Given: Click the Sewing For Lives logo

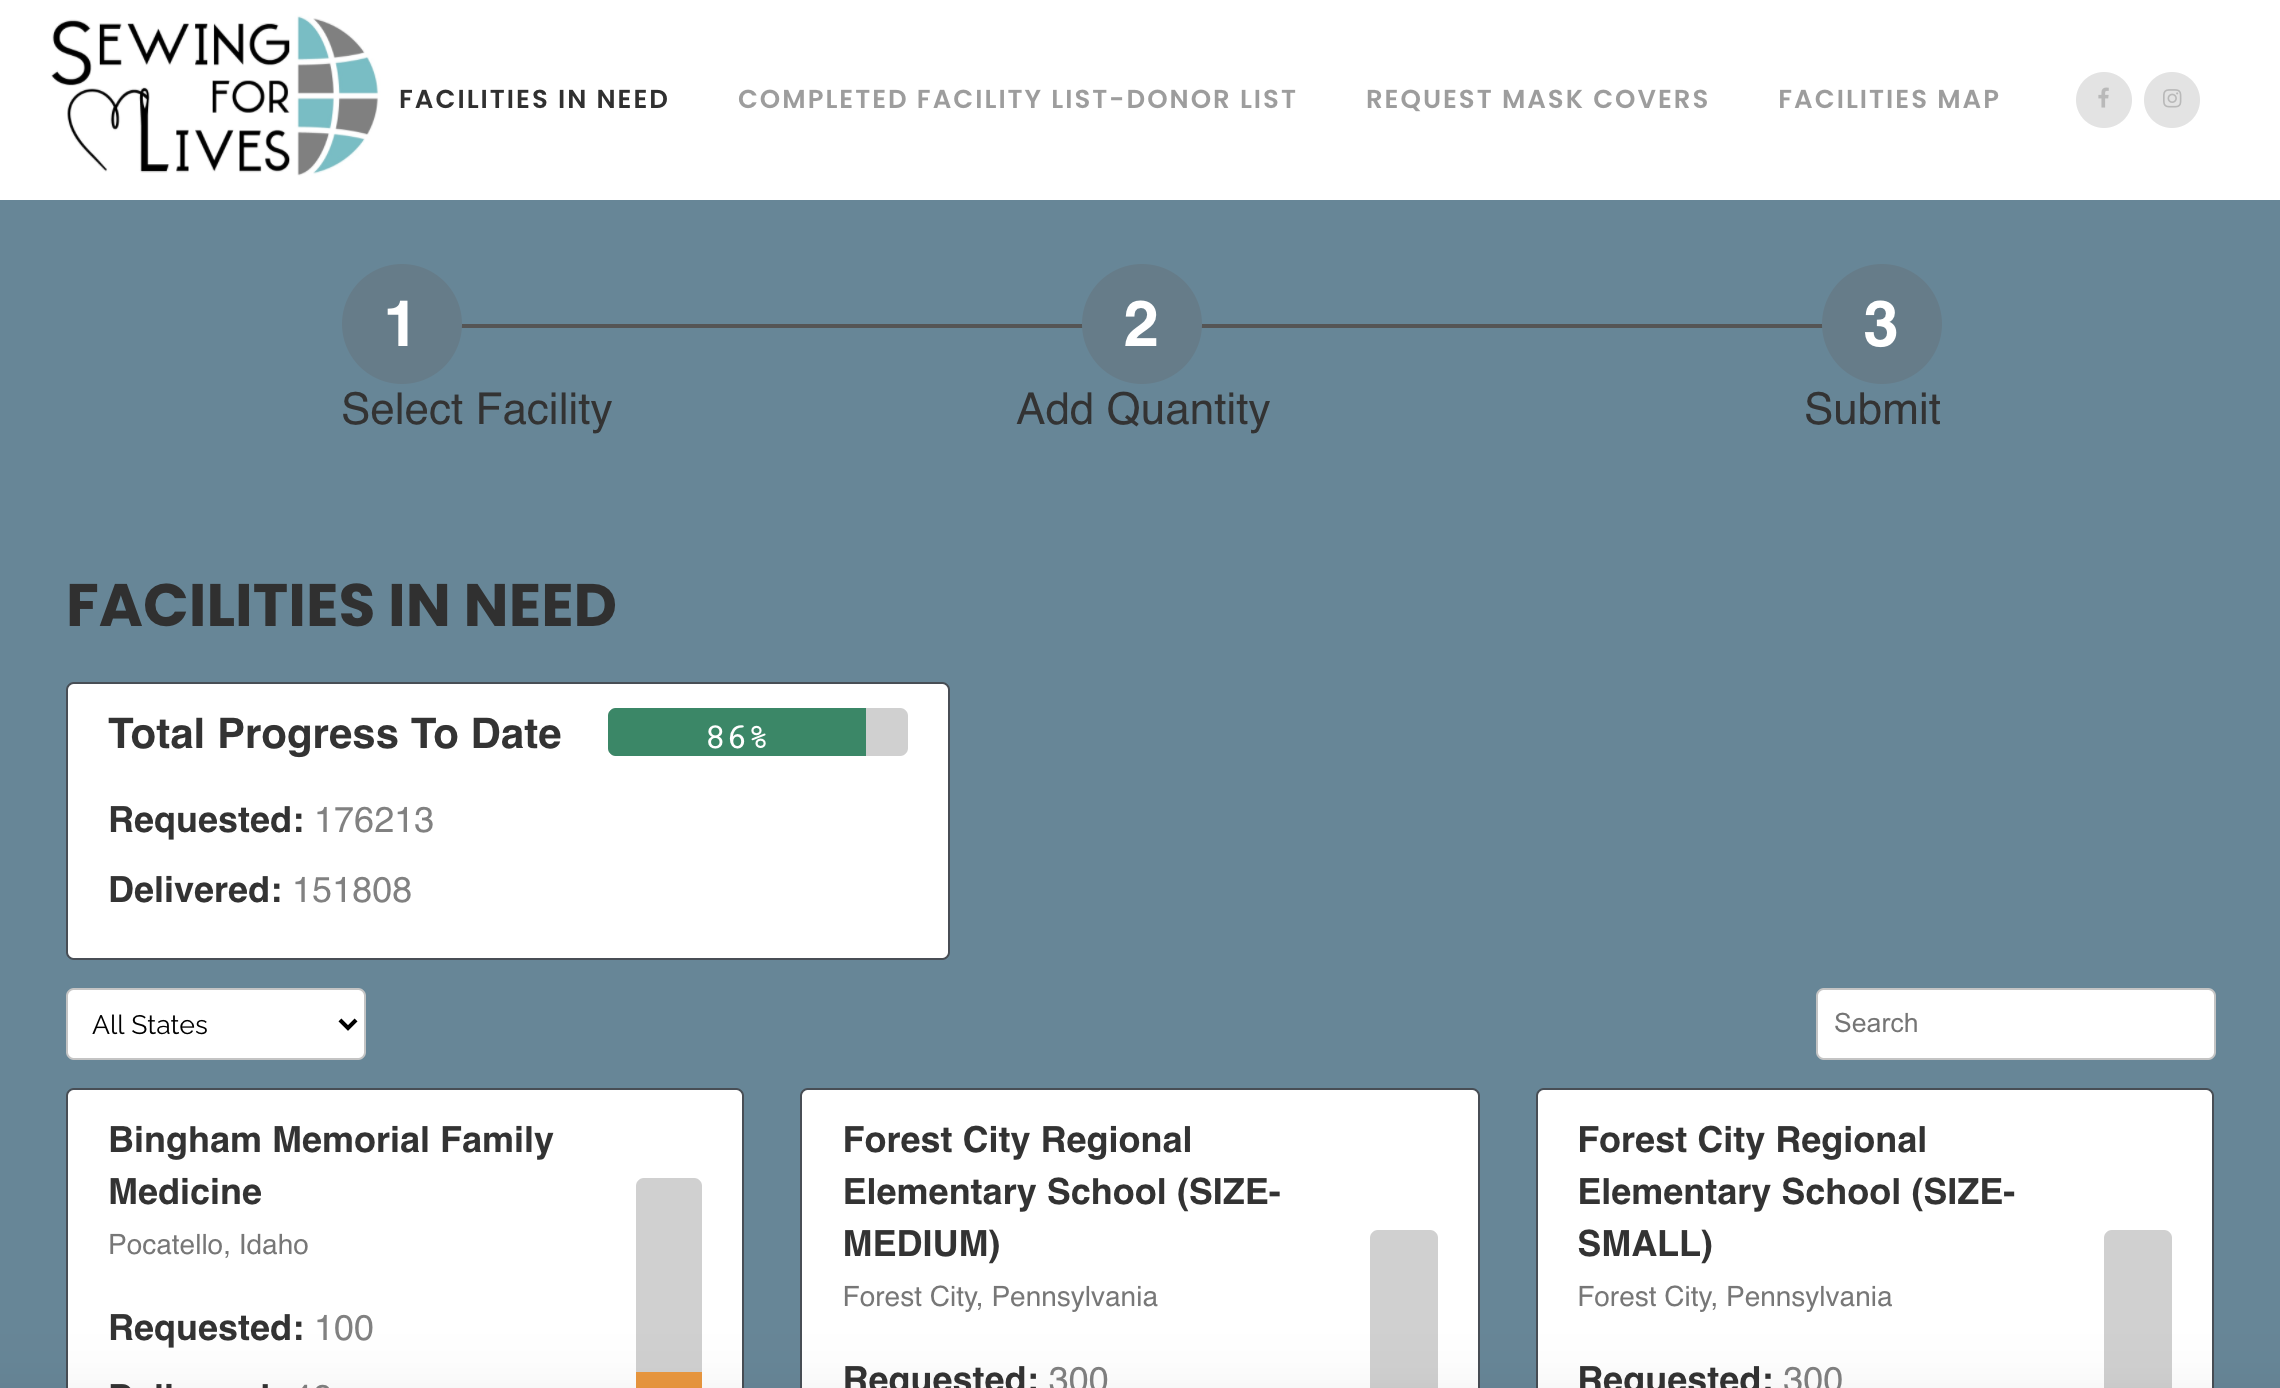Looking at the screenshot, I should [215, 97].
